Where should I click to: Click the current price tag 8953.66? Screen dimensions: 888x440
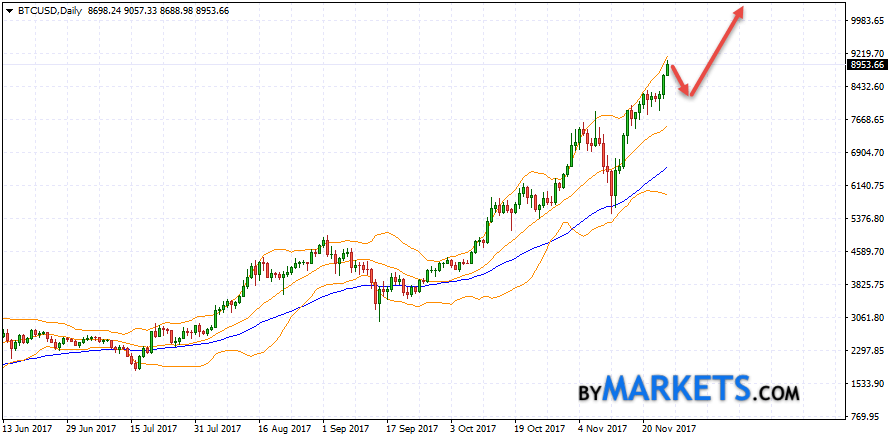click(866, 65)
